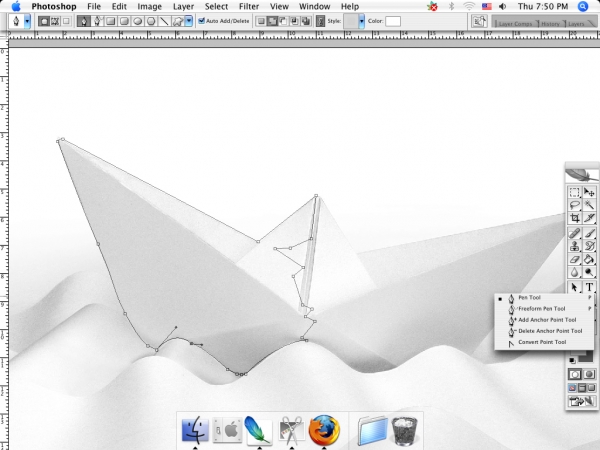The height and width of the screenshot is (450, 600).
Task: Open the Filter menu
Action: pos(249,7)
